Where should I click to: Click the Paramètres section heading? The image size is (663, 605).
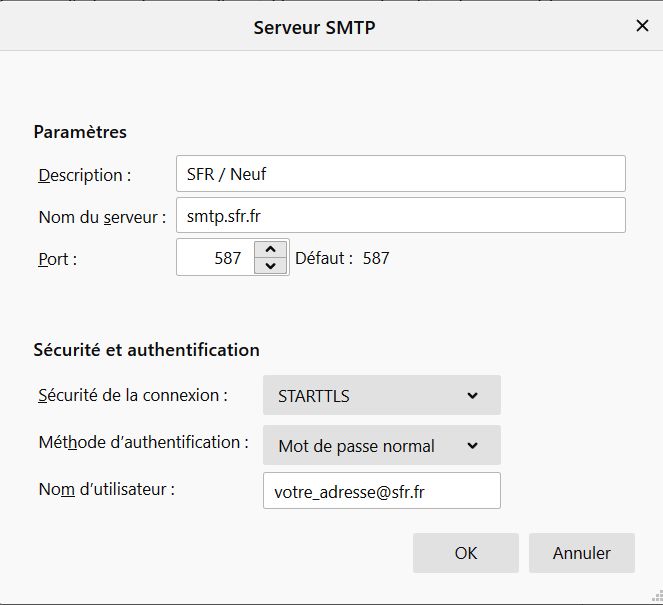click(x=80, y=132)
